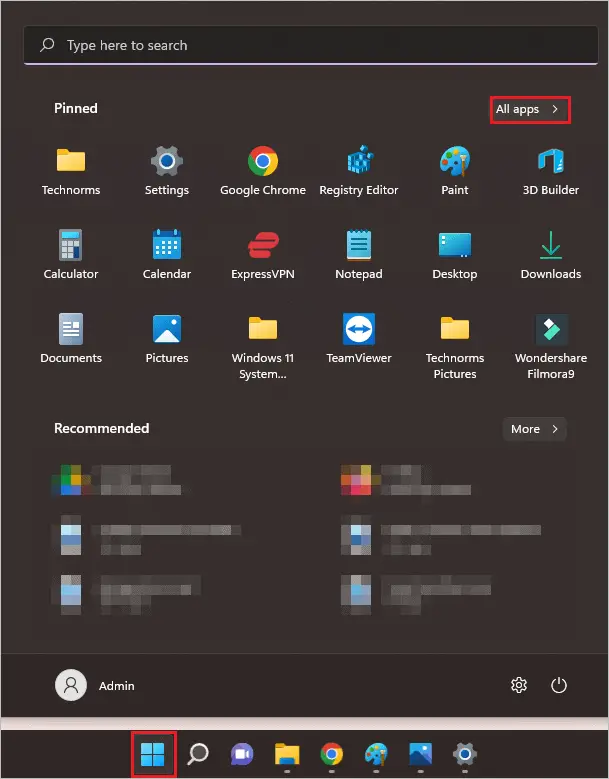Switch to Paint on the taskbar
Screen dimensions: 609x779
(376, 754)
